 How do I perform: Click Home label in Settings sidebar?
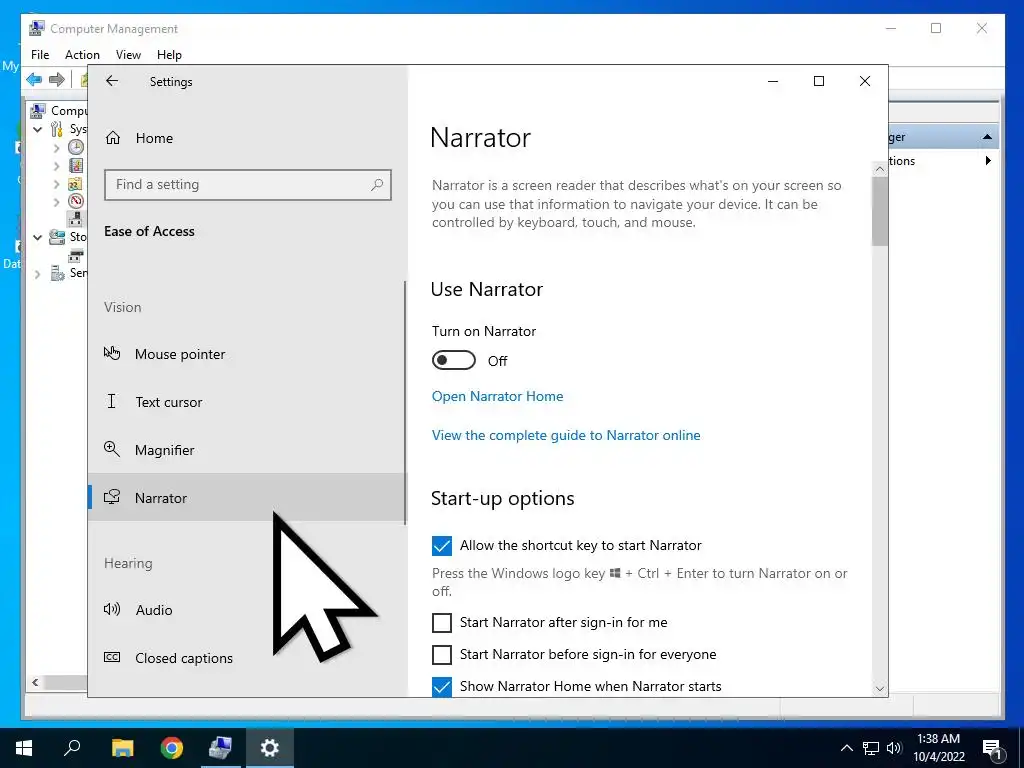pyautogui.click(x=154, y=138)
